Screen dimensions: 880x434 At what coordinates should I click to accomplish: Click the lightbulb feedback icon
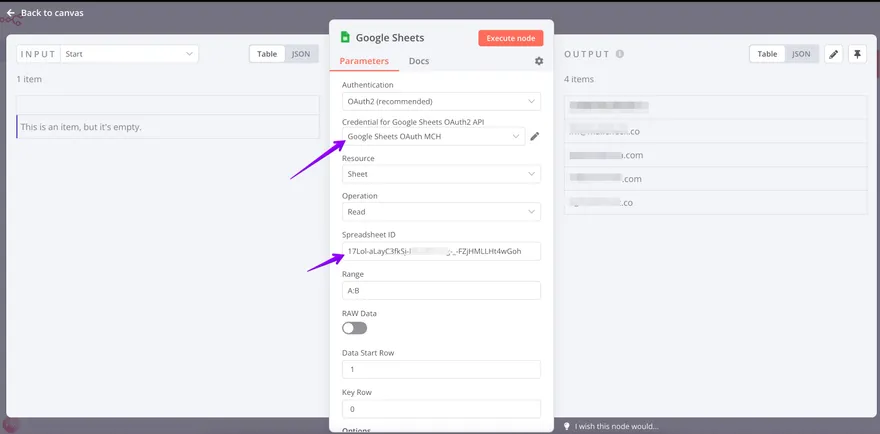(x=567, y=426)
